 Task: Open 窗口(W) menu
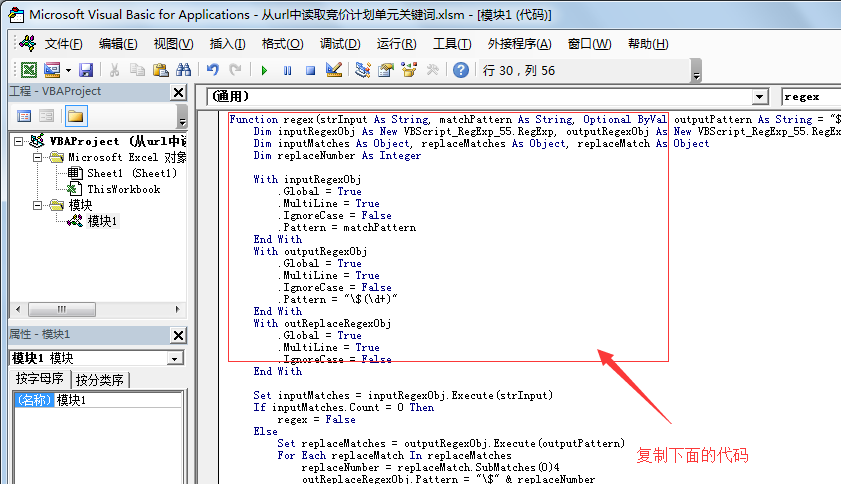[589, 44]
